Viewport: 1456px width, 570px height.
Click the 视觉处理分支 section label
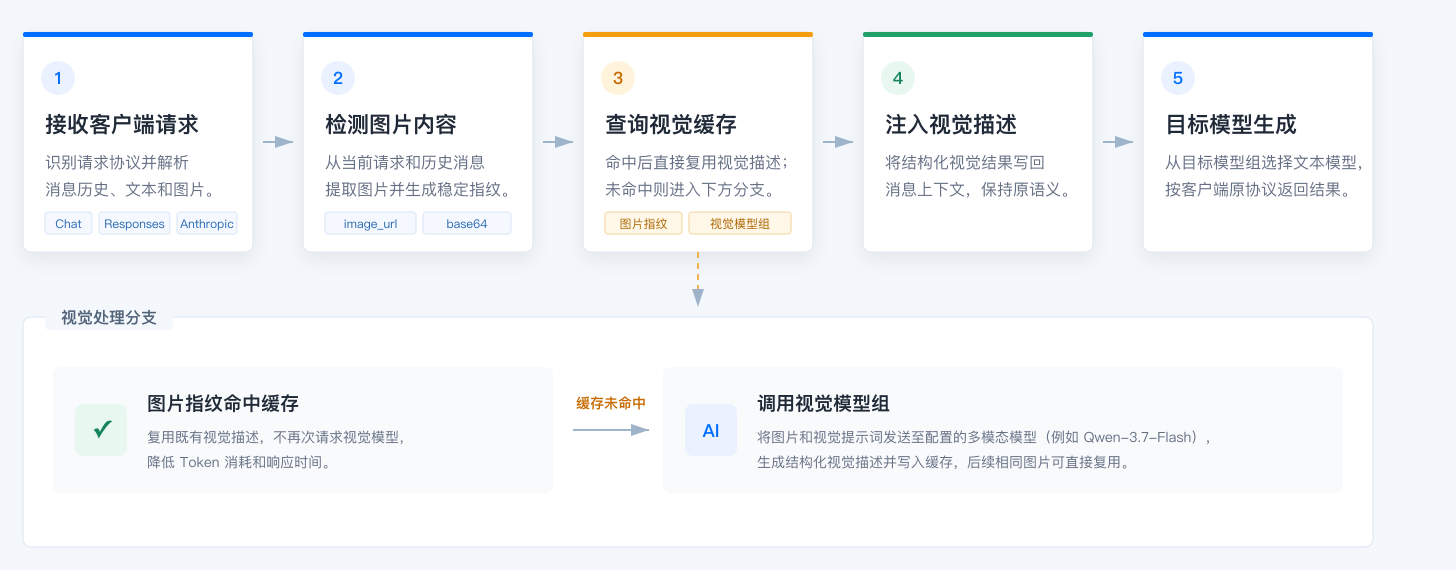pos(109,318)
